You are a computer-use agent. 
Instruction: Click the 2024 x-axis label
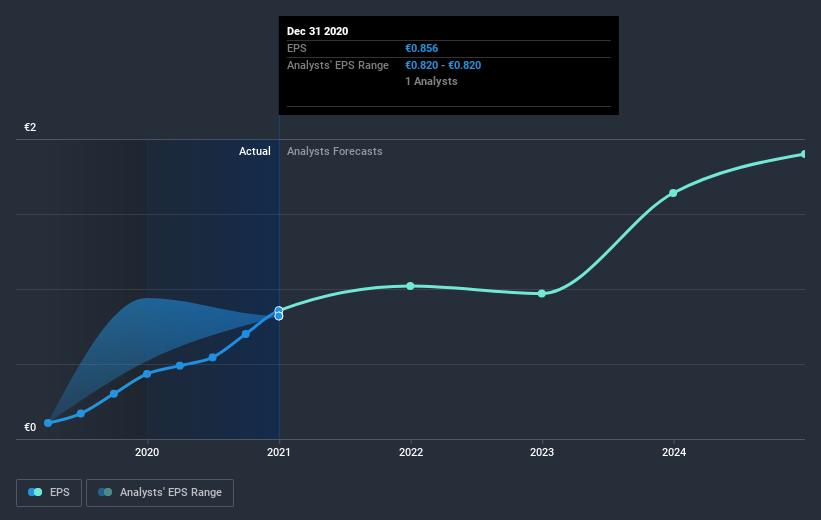673,452
